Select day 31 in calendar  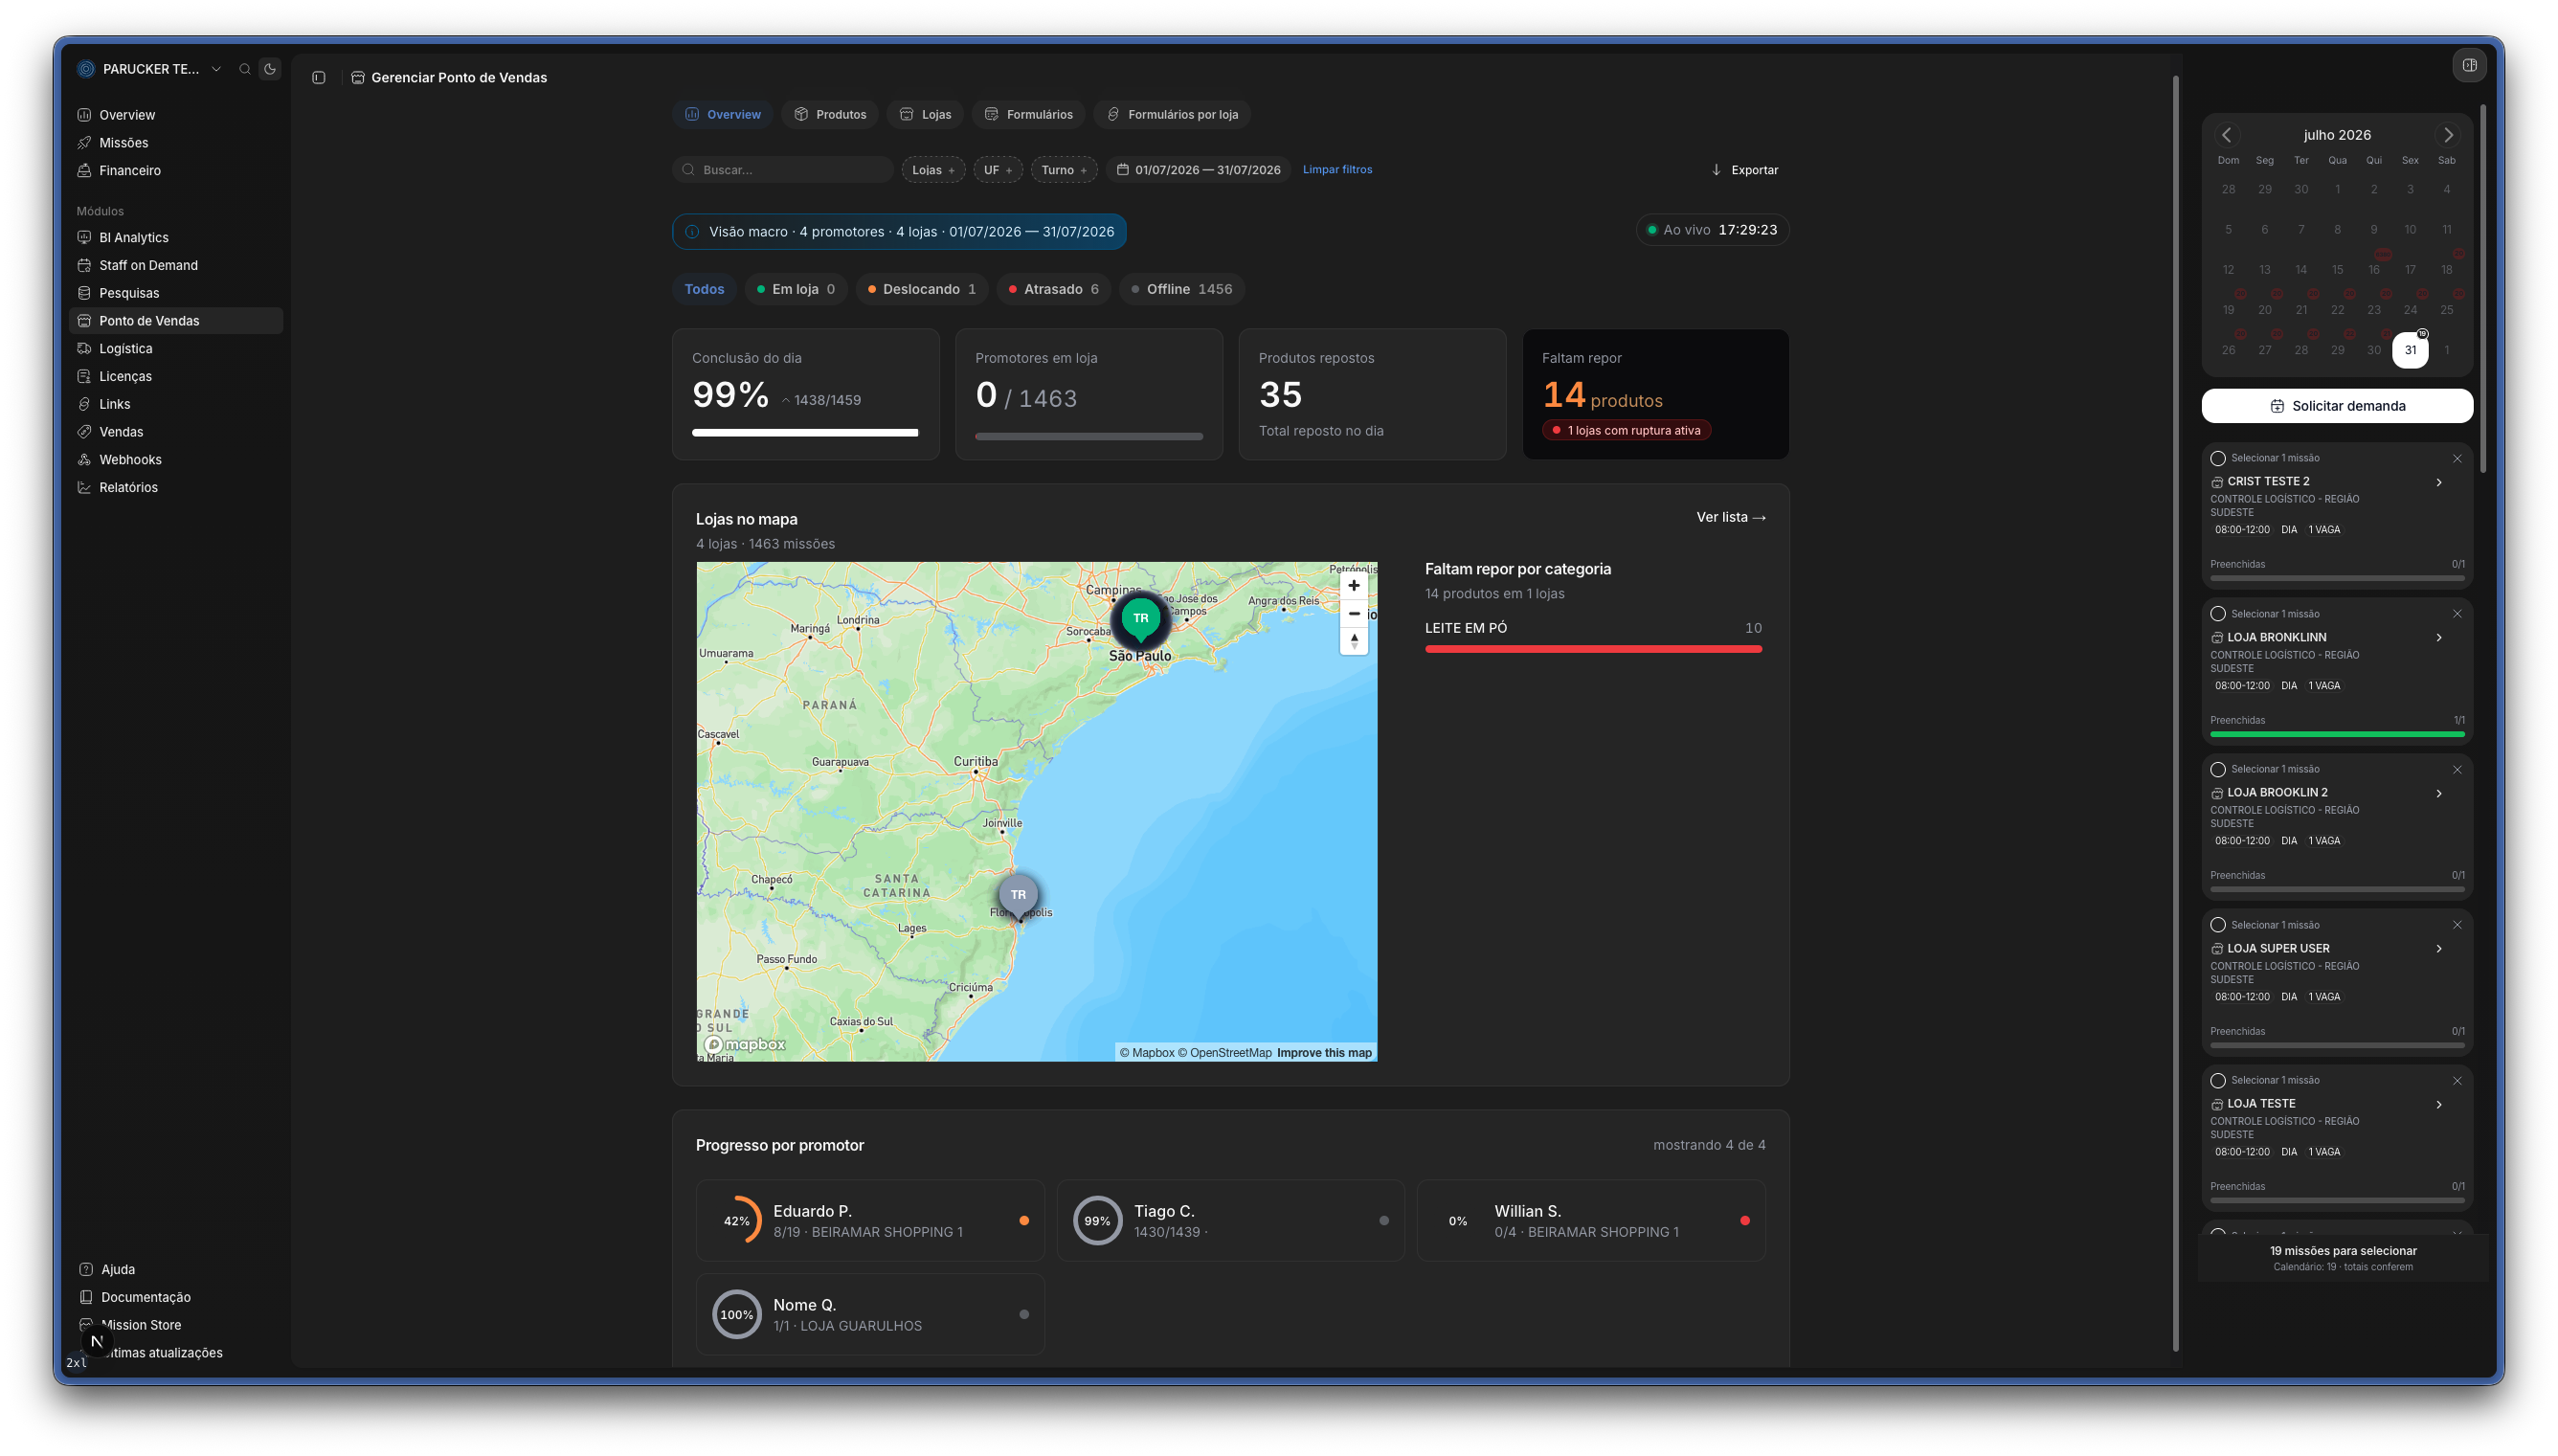[x=2410, y=350]
